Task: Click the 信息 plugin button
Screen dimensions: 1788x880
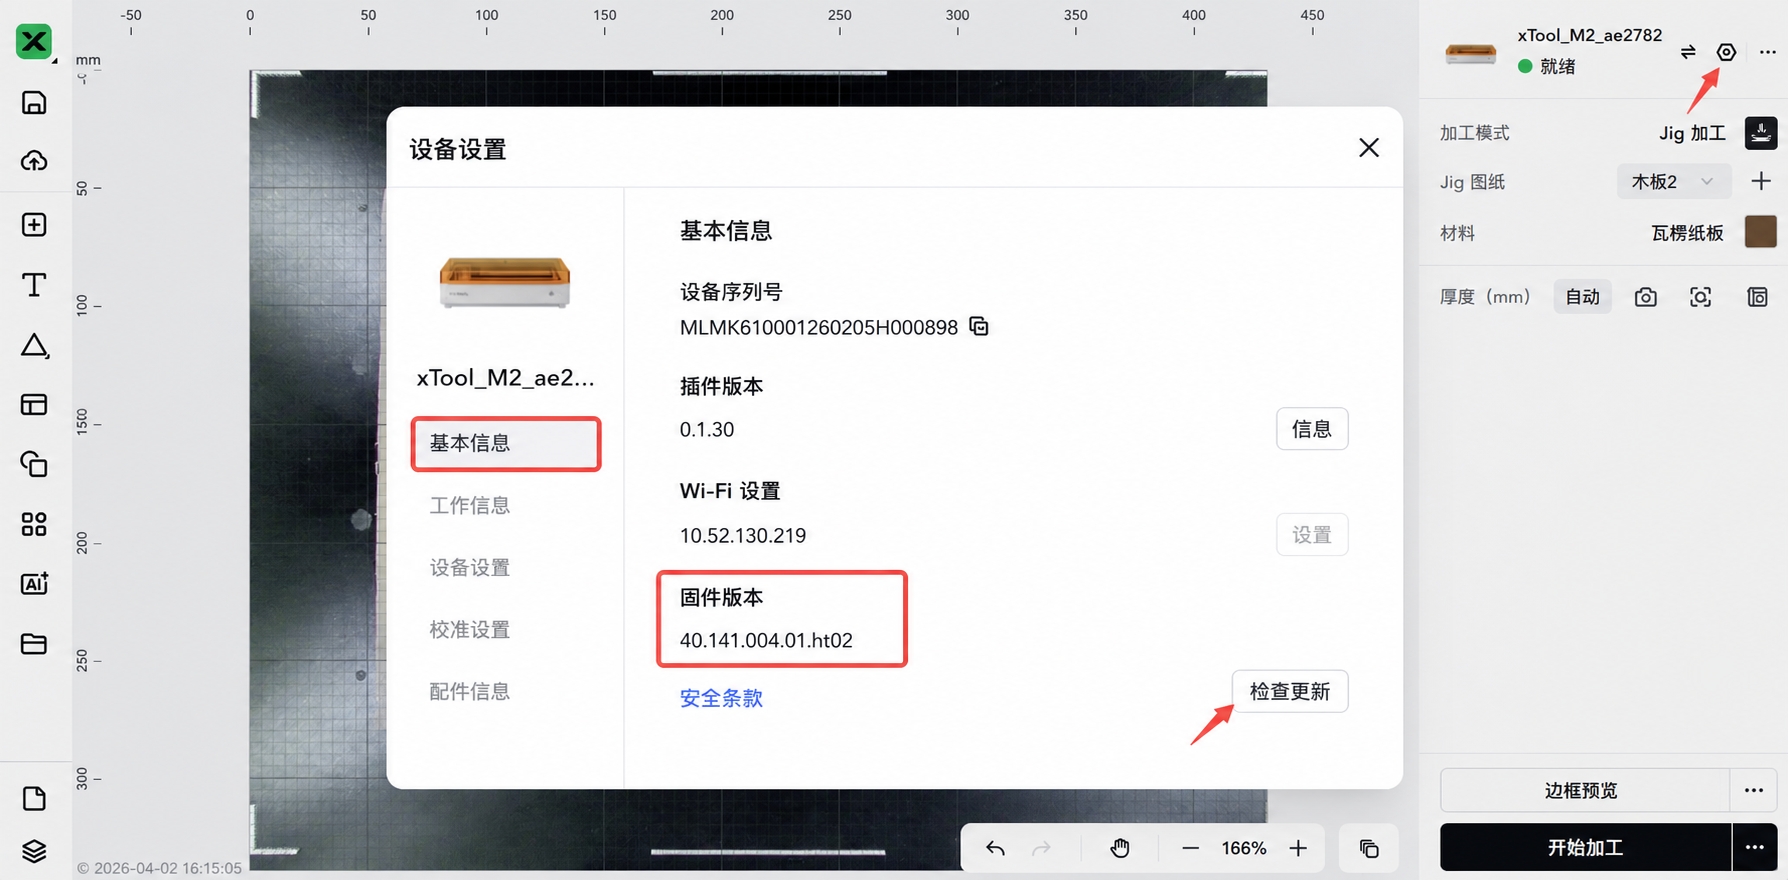Action: pos(1312,429)
